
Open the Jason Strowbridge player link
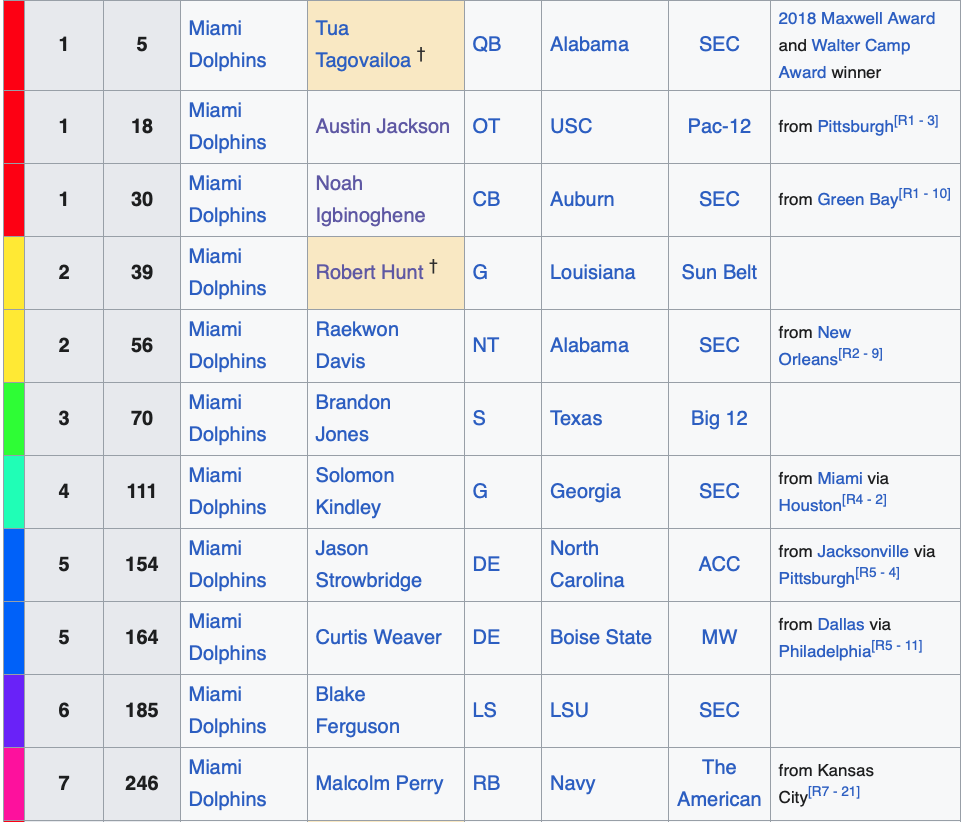click(x=368, y=564)
